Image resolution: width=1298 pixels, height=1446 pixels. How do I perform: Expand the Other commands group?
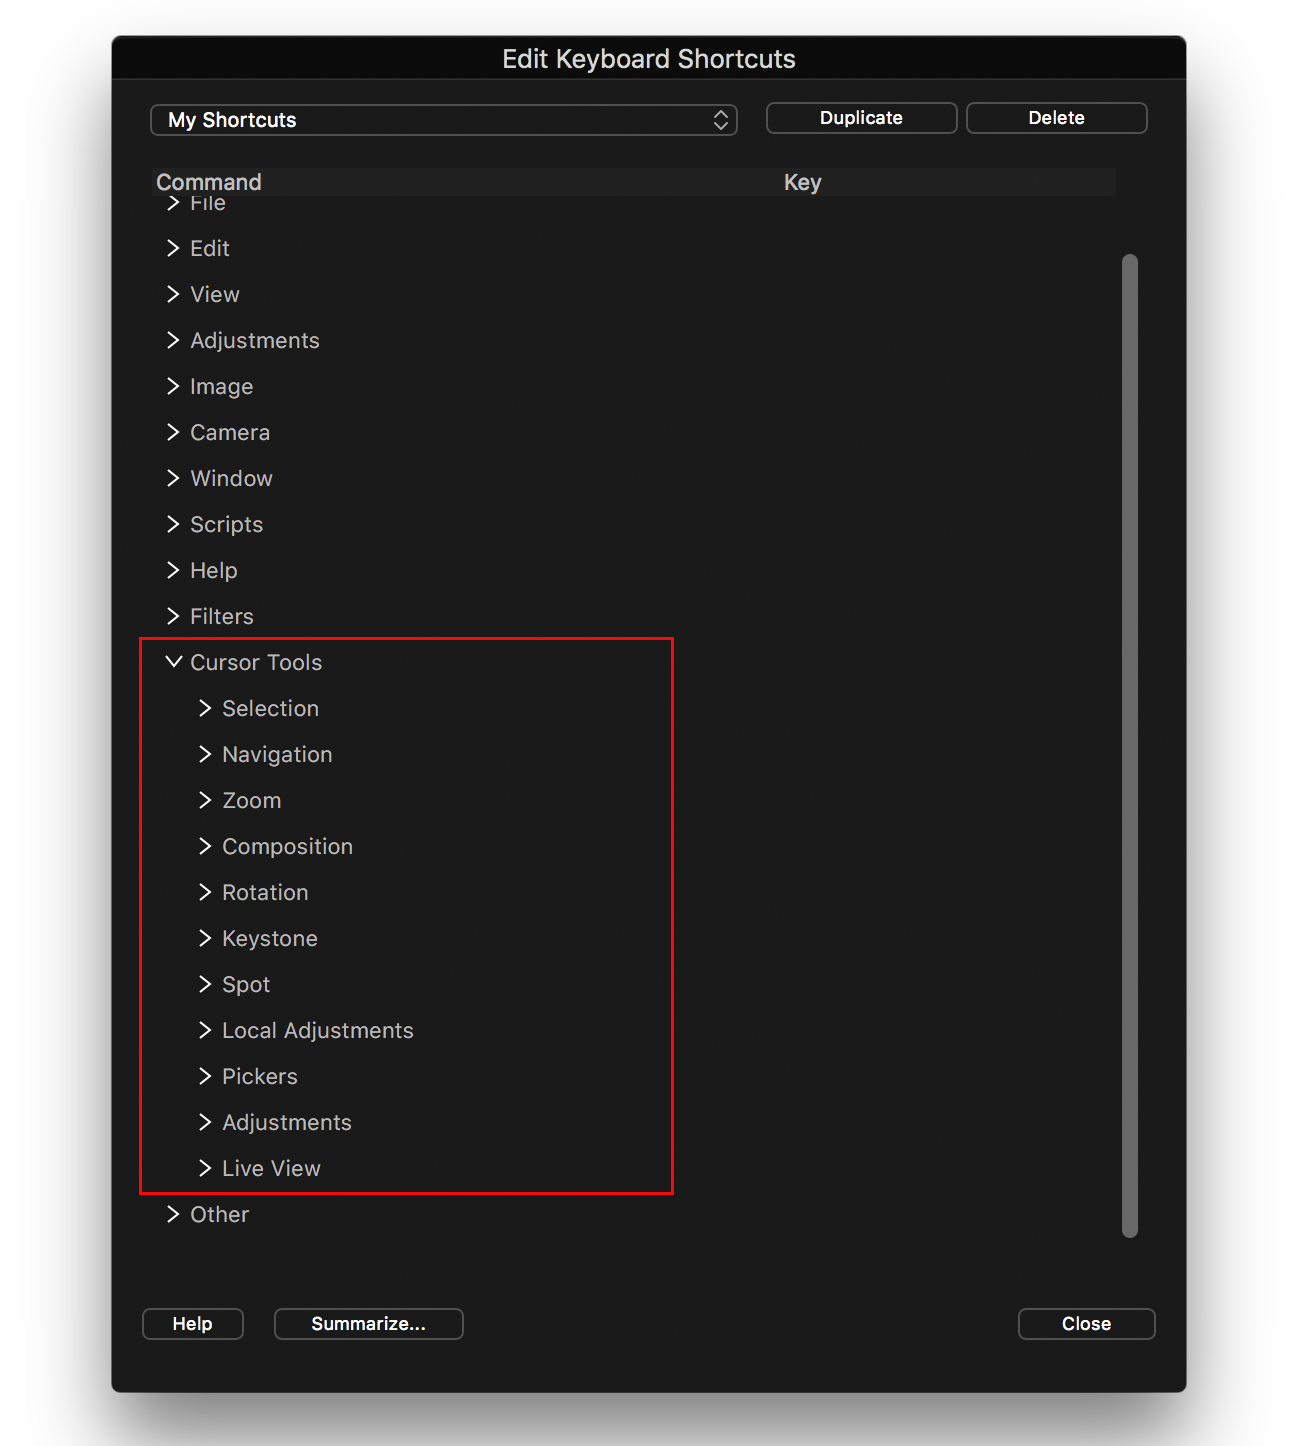[x=173, y=1214]
